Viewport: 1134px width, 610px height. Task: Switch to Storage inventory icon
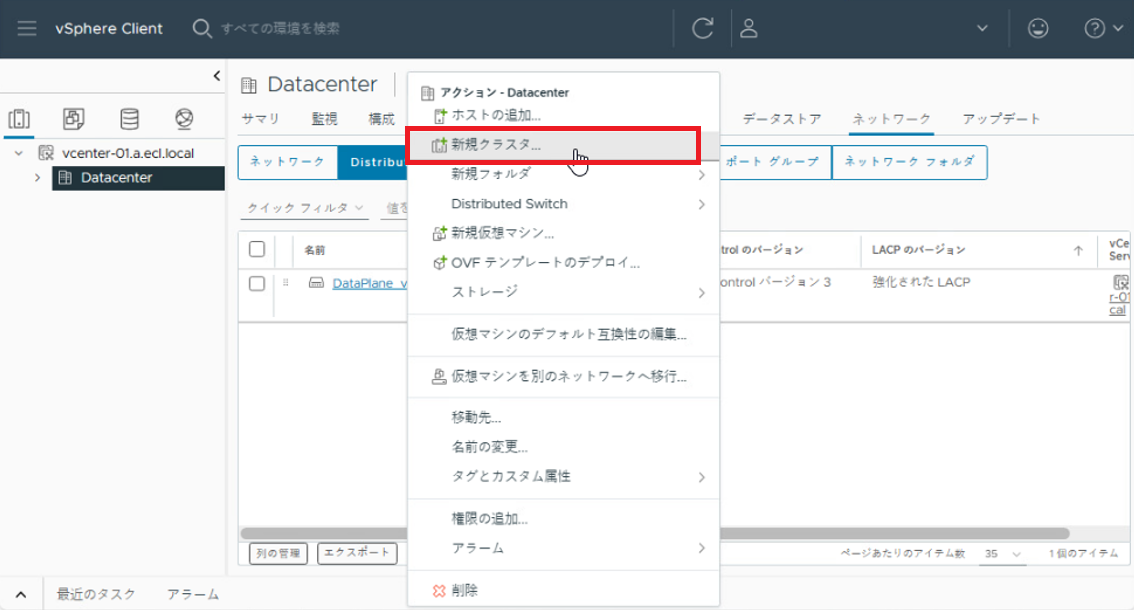[x=129, y=120]
